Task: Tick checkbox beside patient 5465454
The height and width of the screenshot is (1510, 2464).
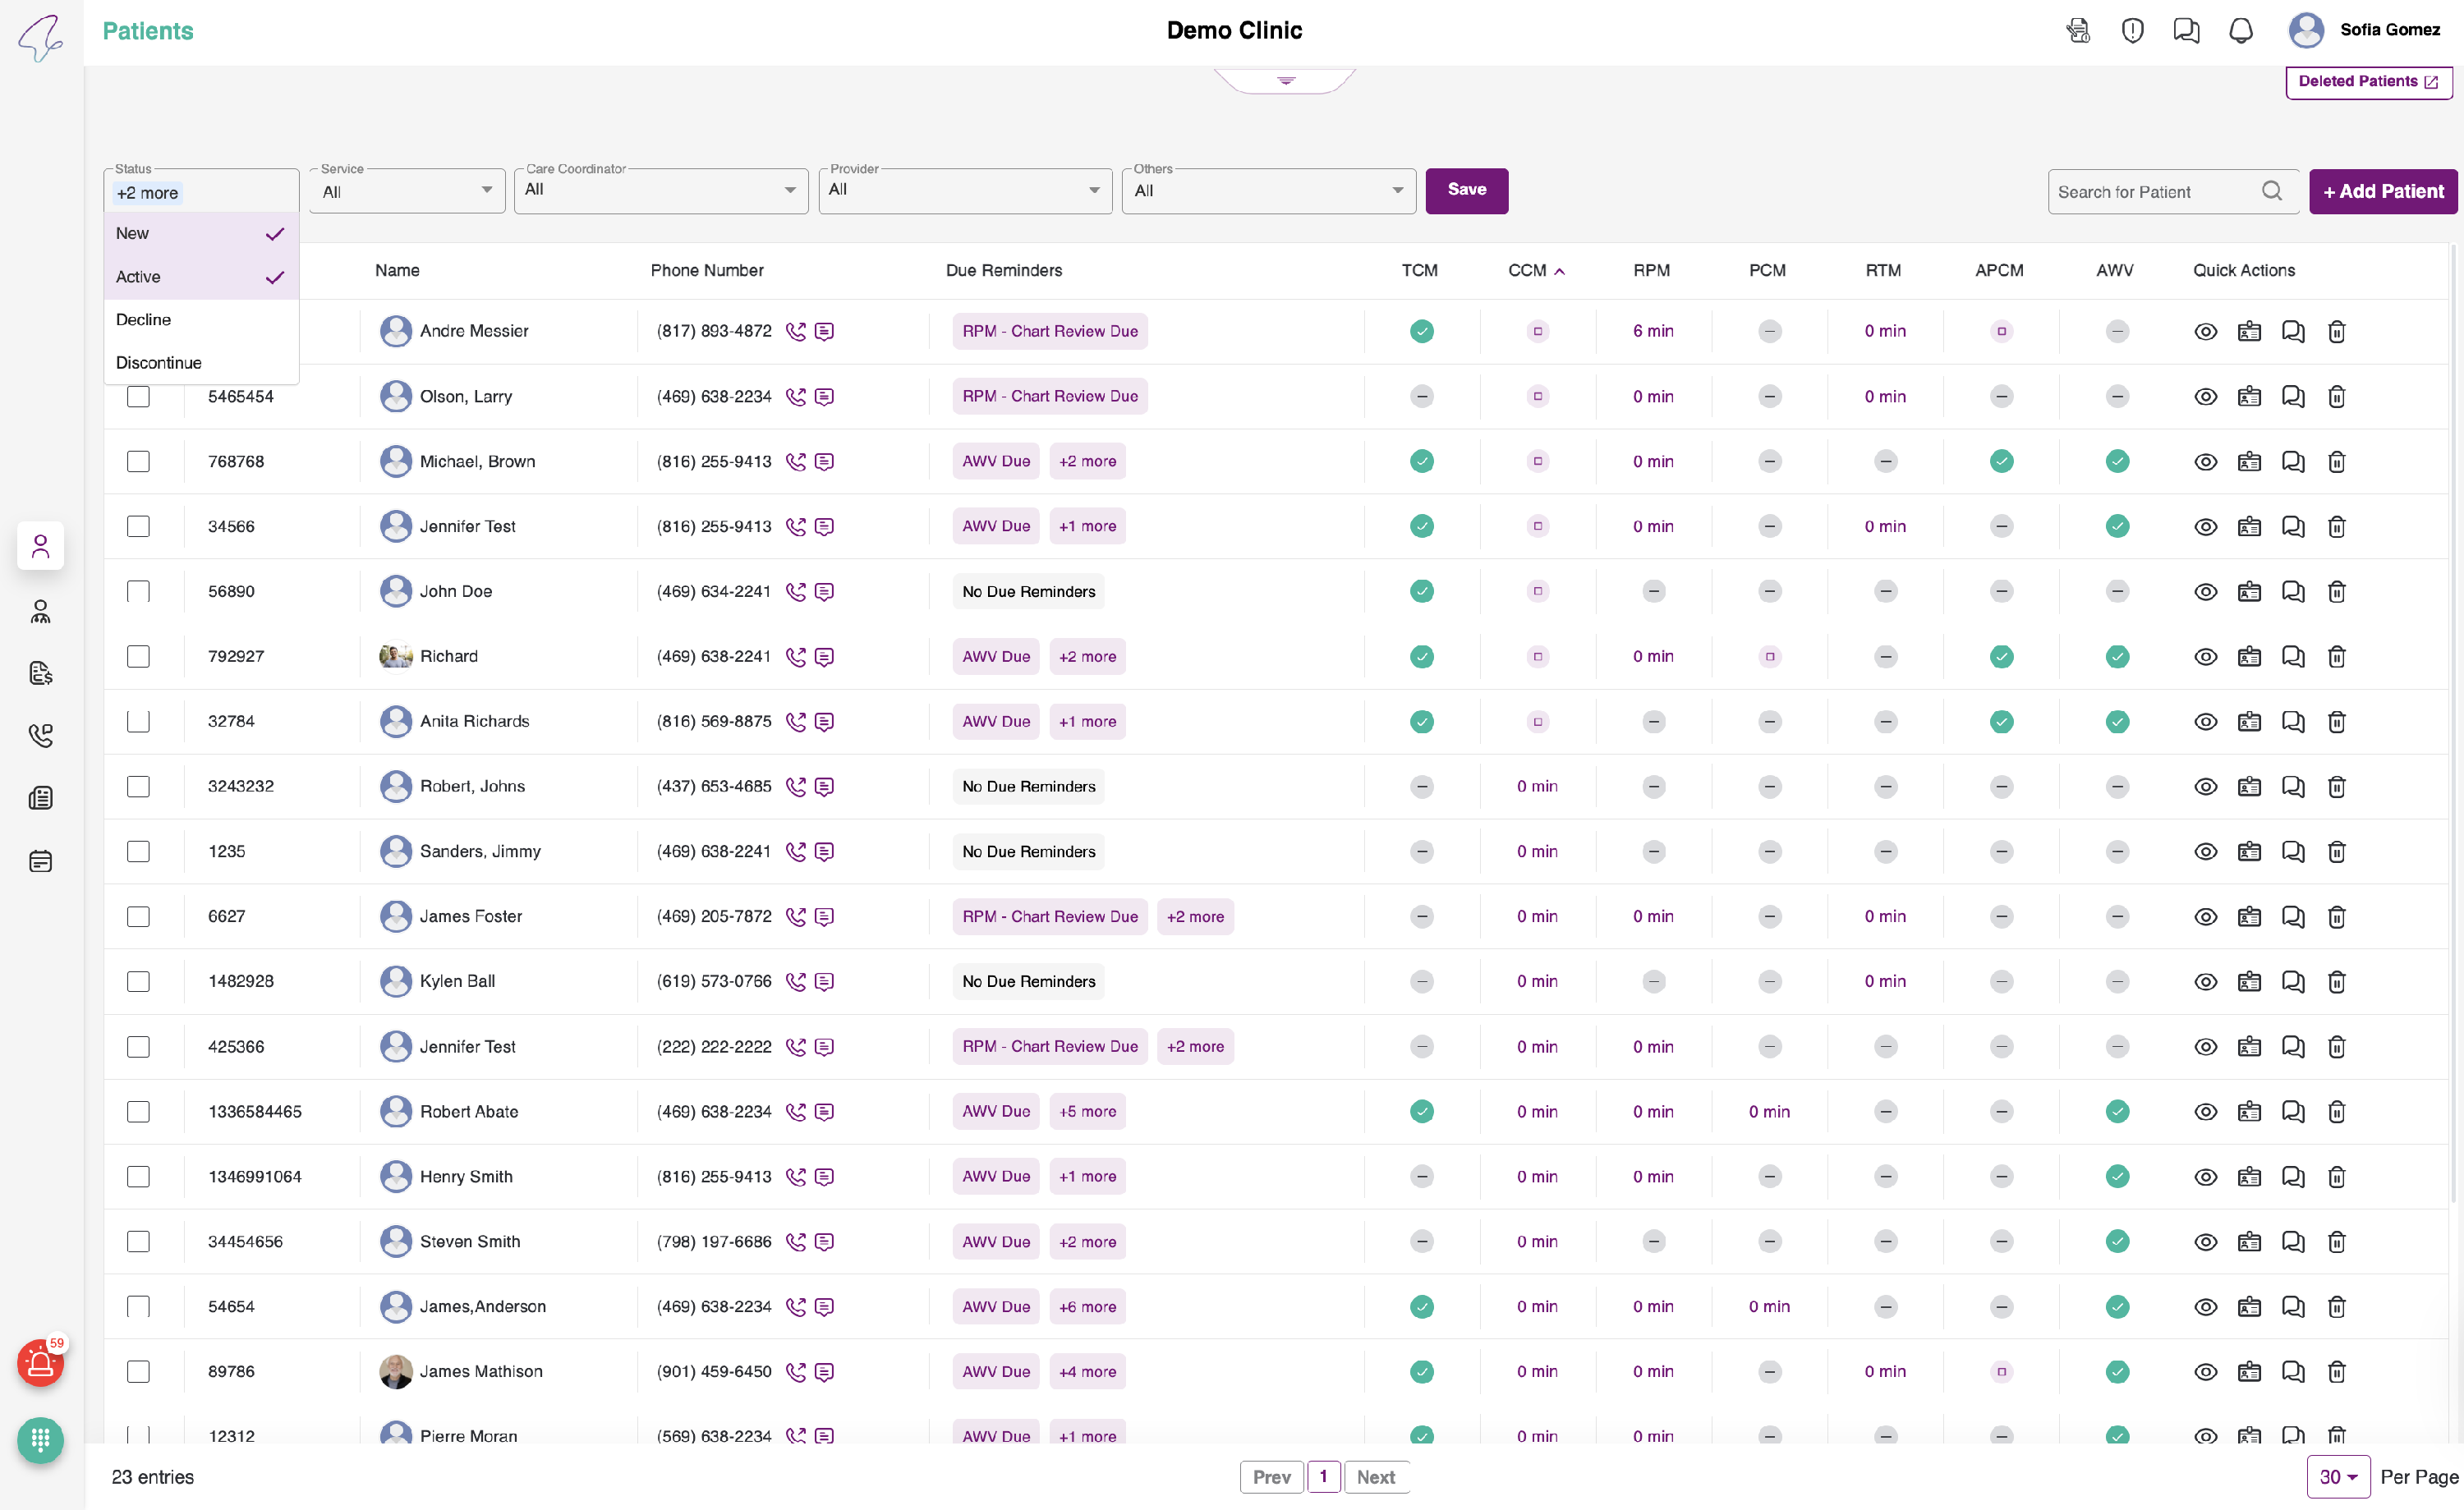Action: point(138,397)
